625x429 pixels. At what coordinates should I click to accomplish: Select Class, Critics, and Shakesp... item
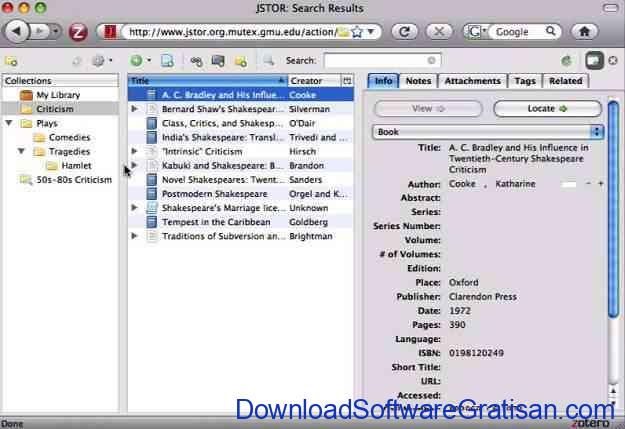tap(240, 123)
